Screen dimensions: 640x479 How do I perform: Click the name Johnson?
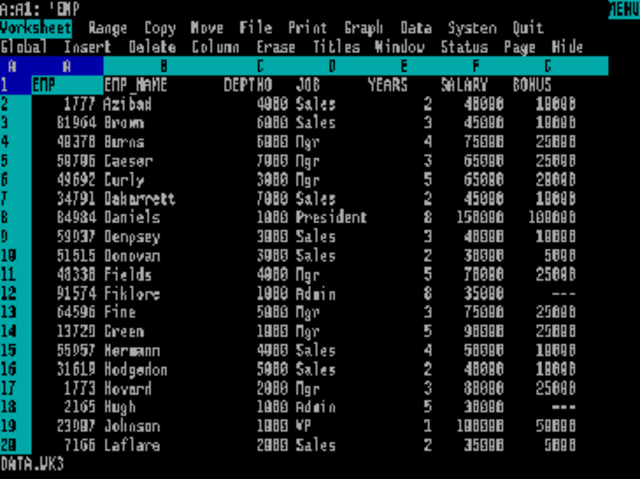coord(132,426)
